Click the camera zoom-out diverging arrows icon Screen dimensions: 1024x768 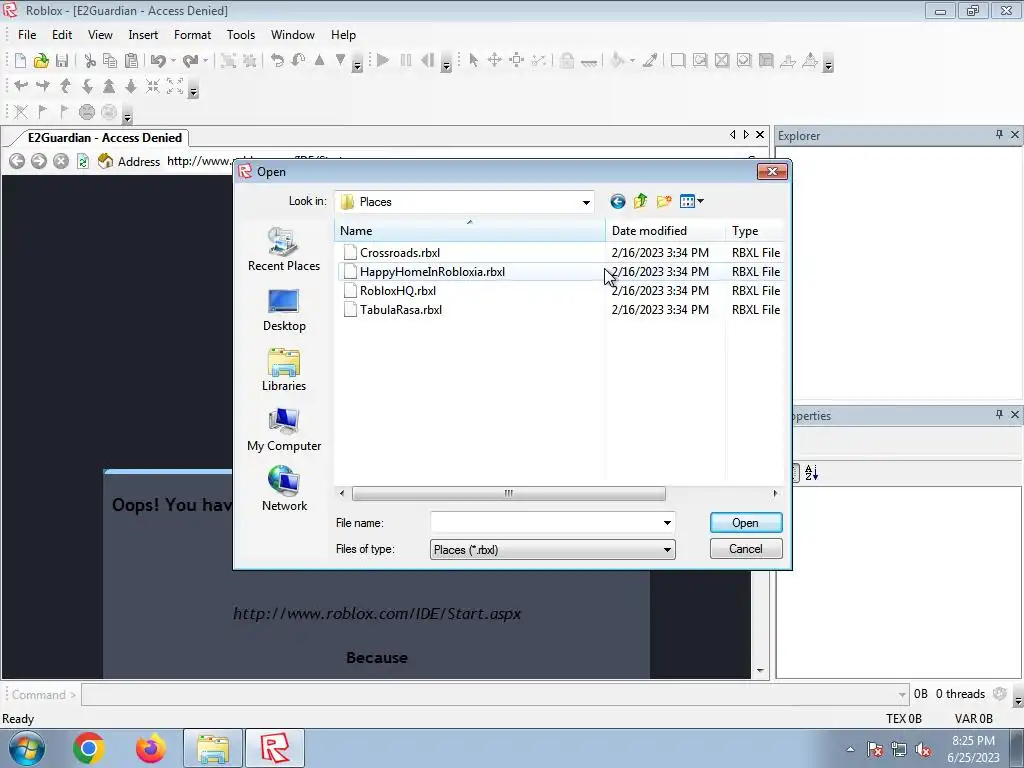(175, 86)
